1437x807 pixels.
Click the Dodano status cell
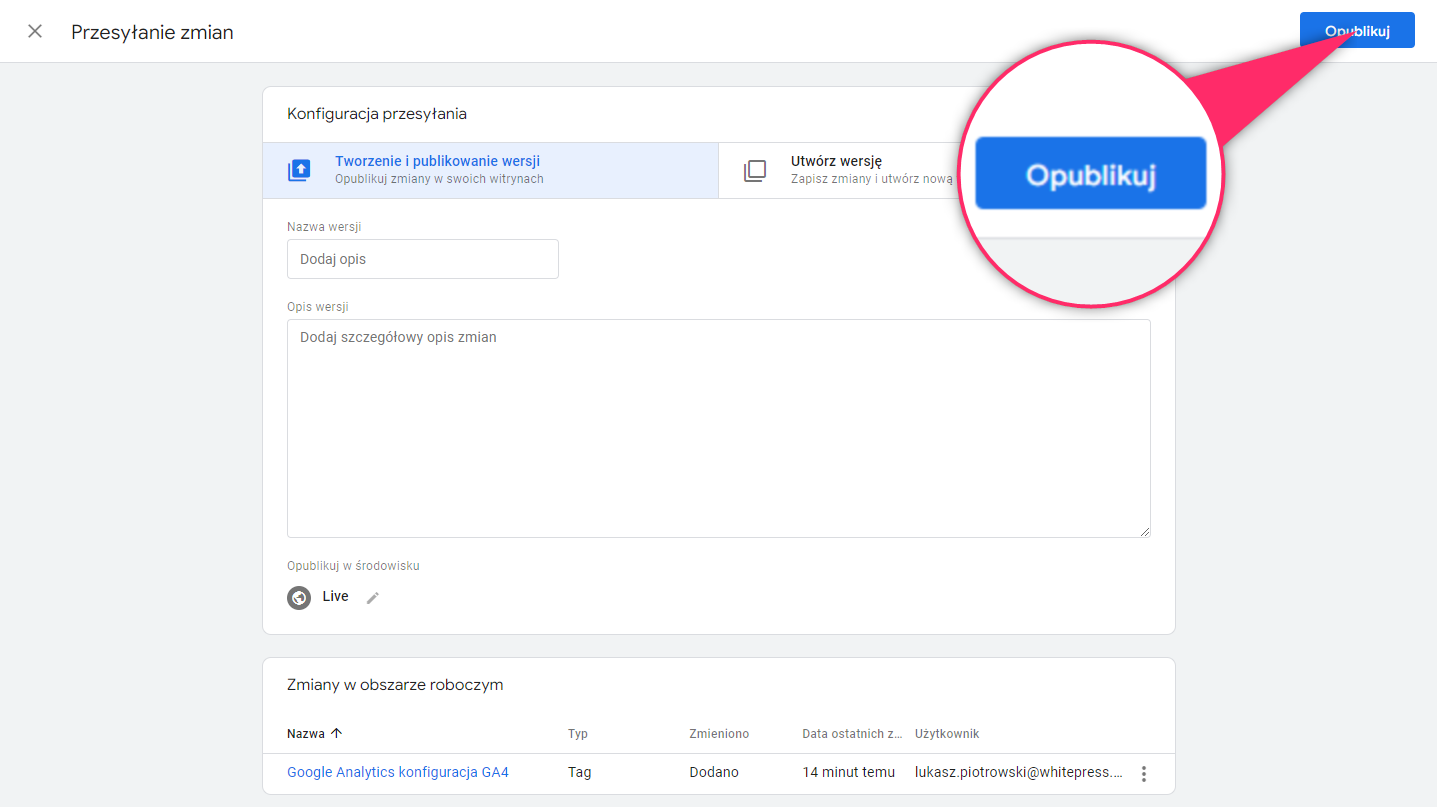click(714, 772)
